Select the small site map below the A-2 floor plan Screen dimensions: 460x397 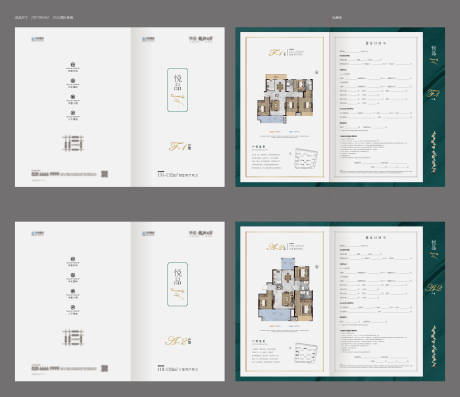[x=305, y=353]
